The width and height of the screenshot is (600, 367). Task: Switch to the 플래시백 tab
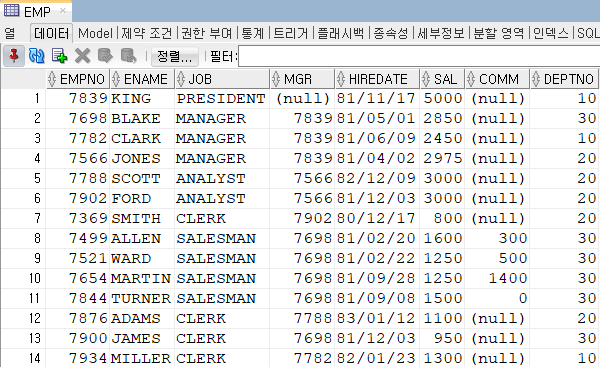click(341, 34)
